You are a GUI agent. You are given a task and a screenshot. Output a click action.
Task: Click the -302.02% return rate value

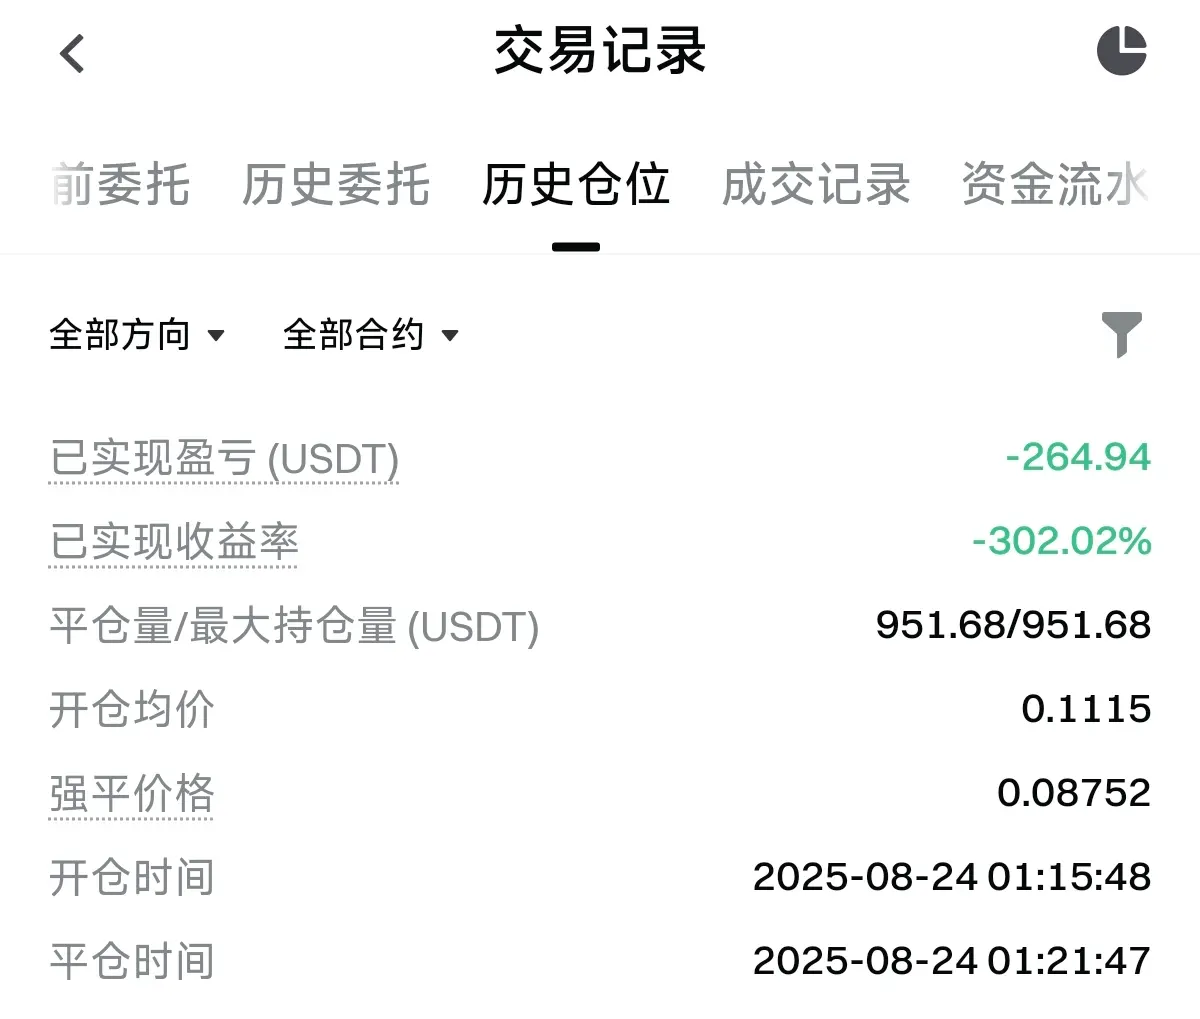tap(1062, 541)
